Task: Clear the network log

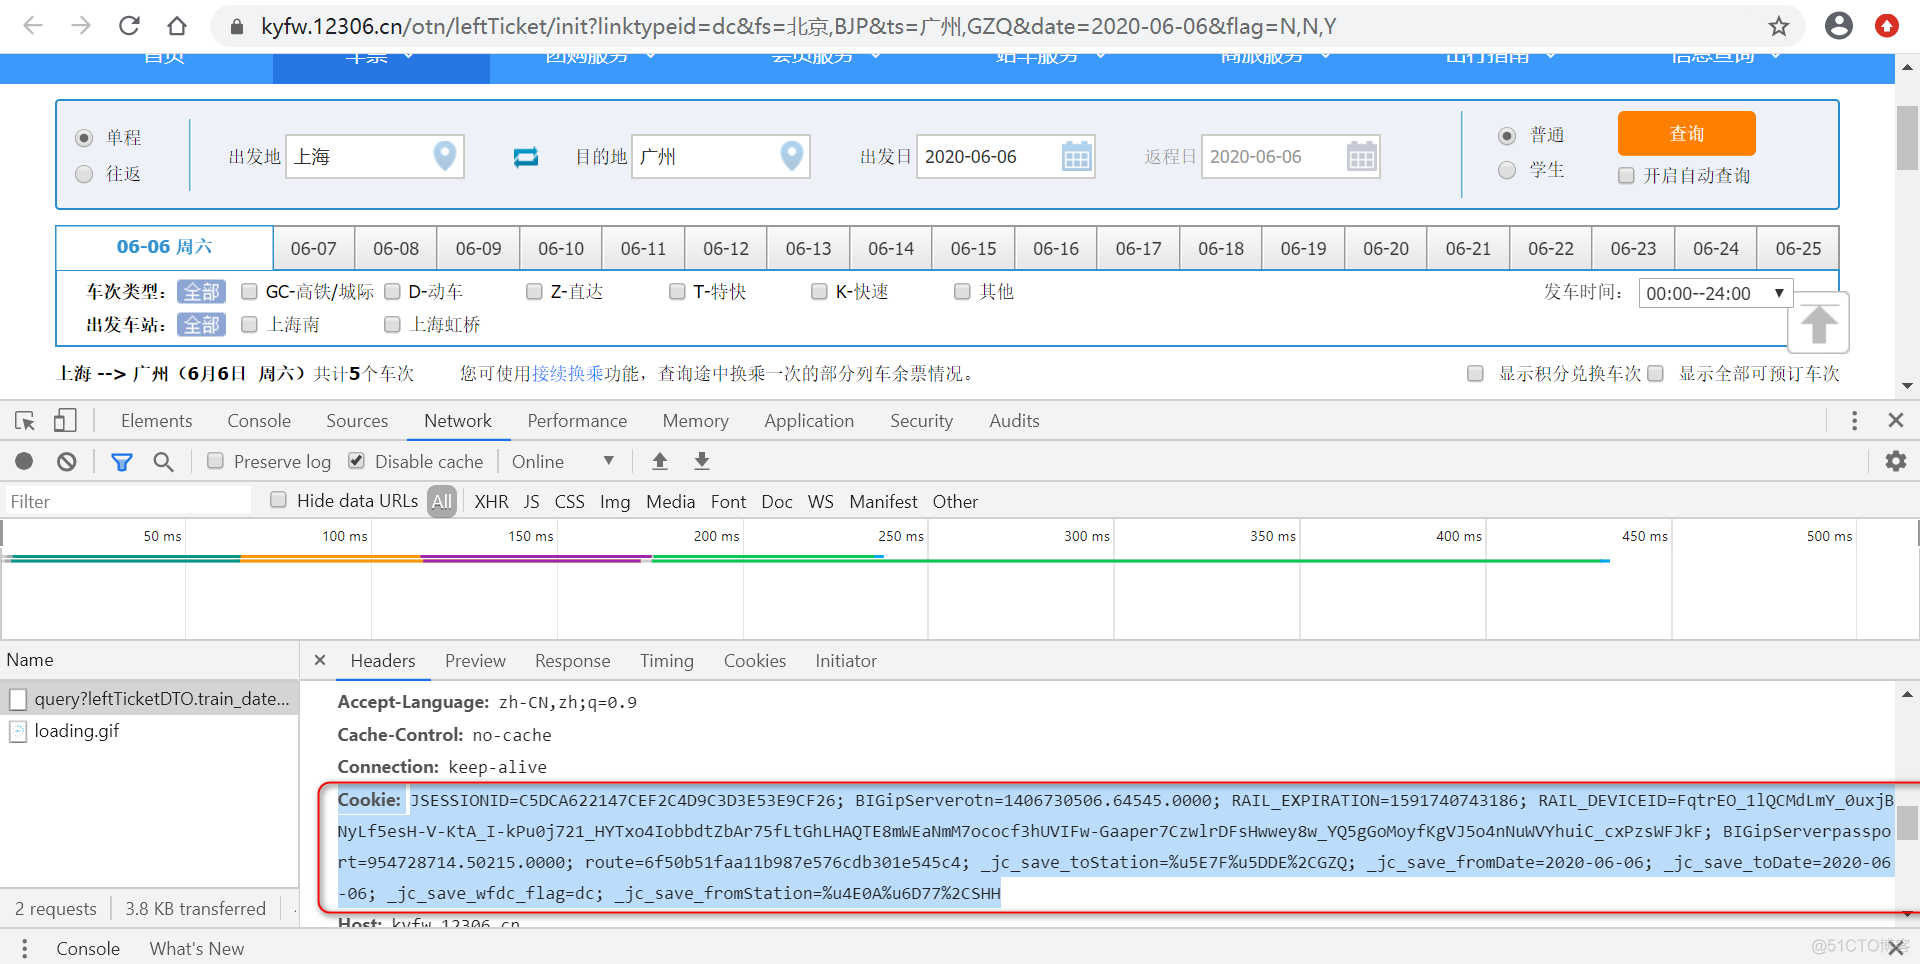Action: (x=67, y=461)
